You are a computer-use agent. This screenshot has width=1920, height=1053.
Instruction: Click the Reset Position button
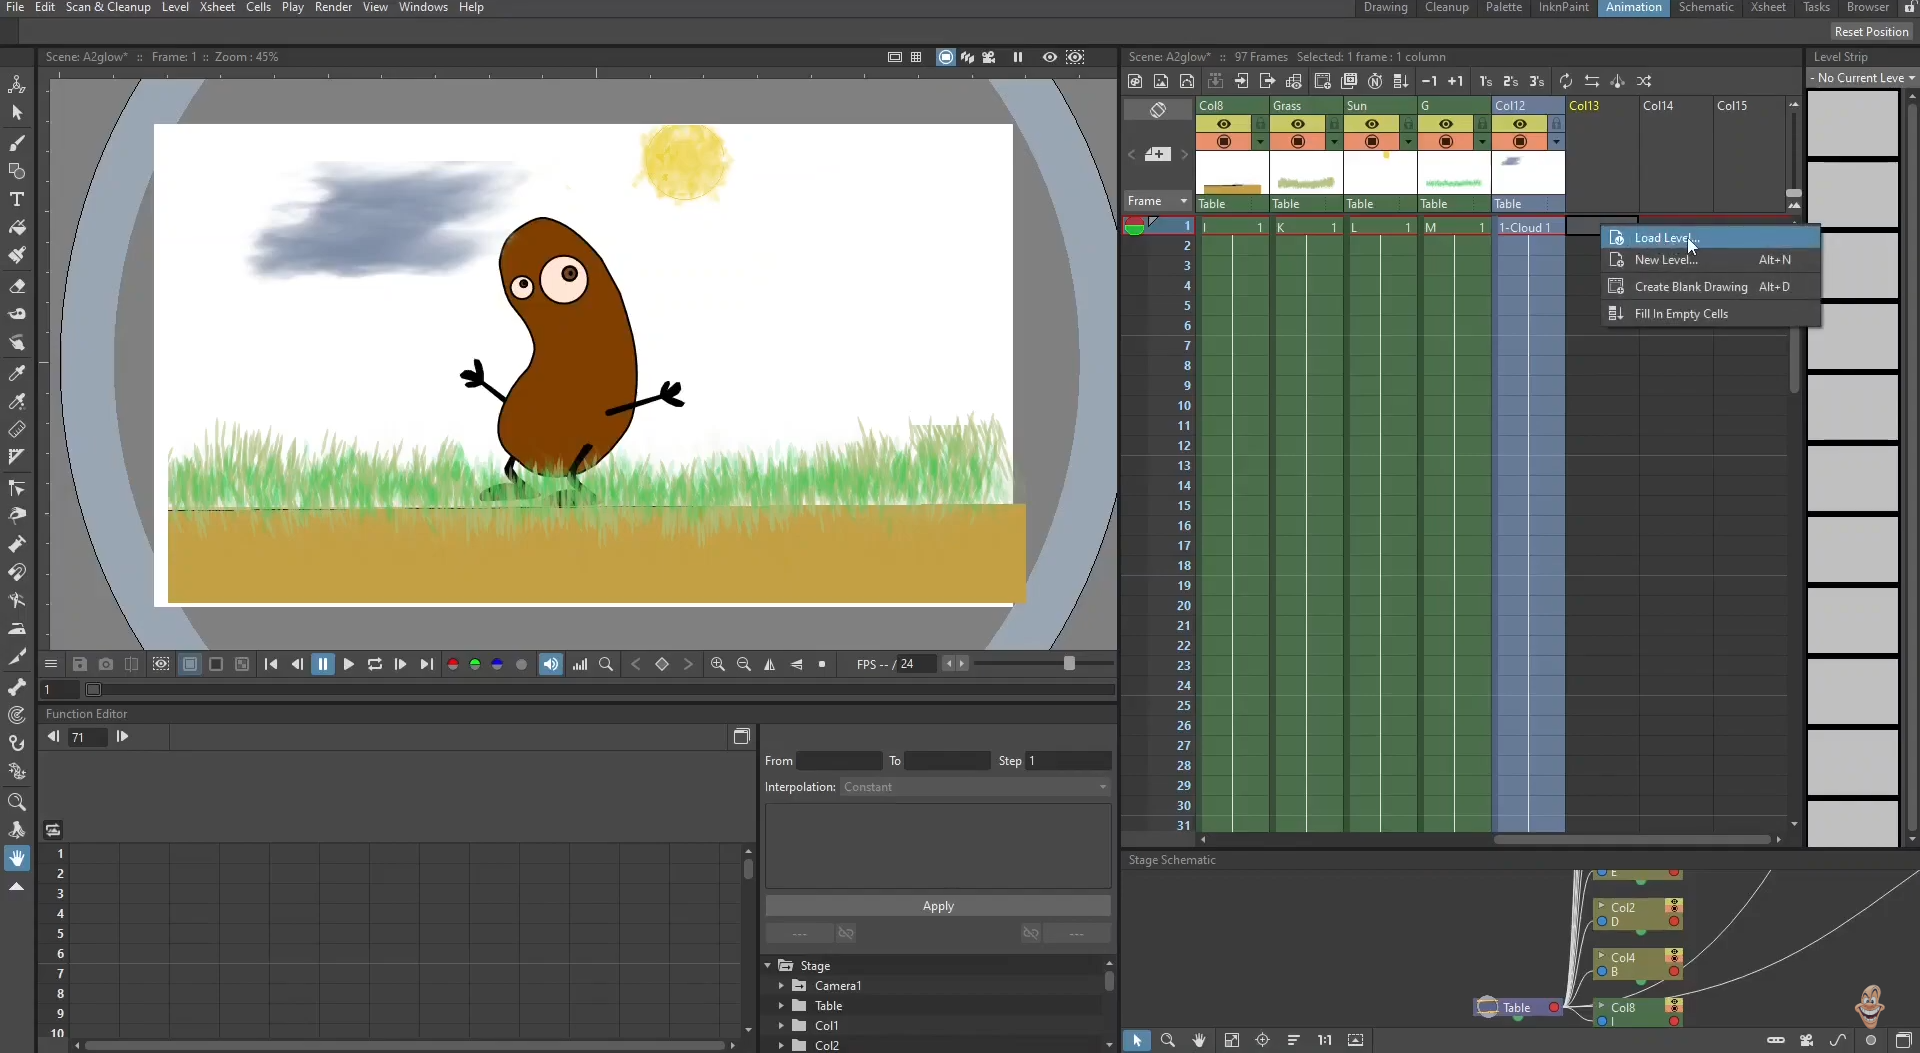point(1871,32)
